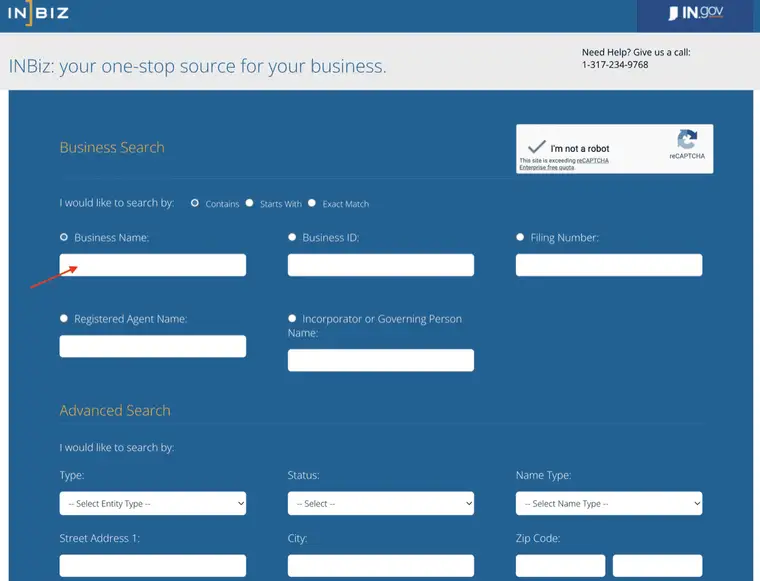
Task: Open the IN.gov logo link
Action: [696, 13]
